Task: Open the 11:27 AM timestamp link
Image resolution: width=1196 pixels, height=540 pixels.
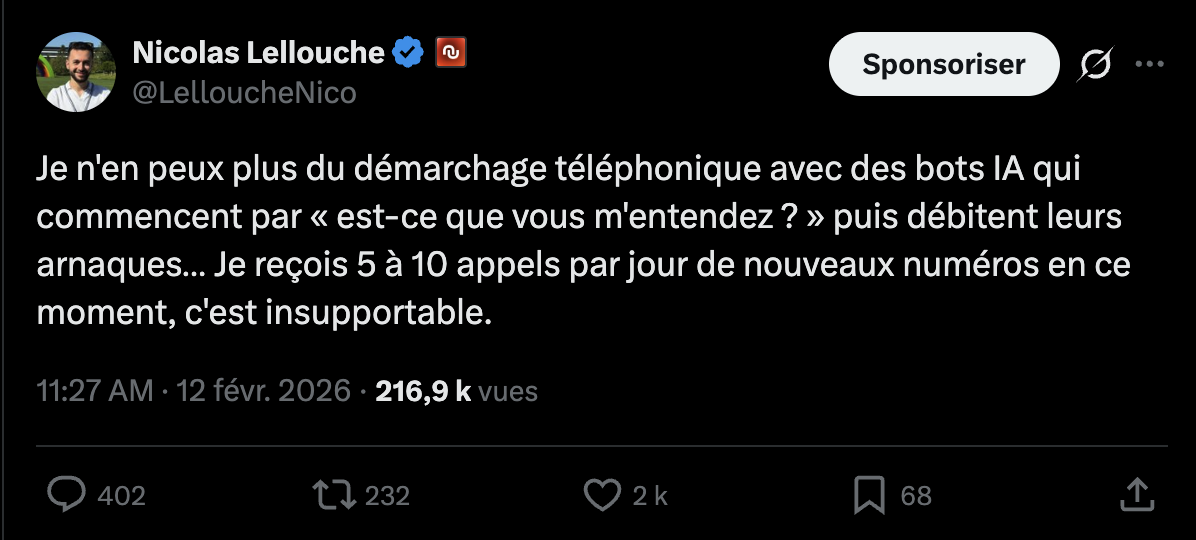Action: (95, 391)
